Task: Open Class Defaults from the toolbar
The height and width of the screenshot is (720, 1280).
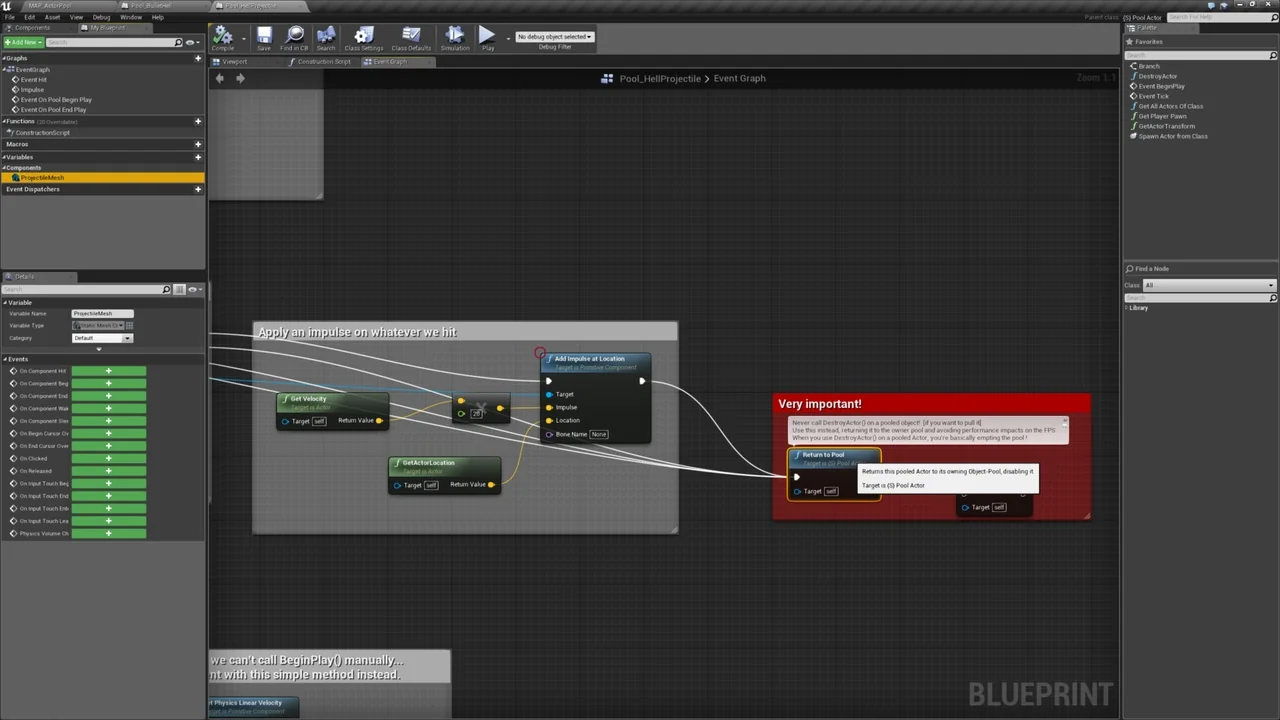Action: point(410,37)
